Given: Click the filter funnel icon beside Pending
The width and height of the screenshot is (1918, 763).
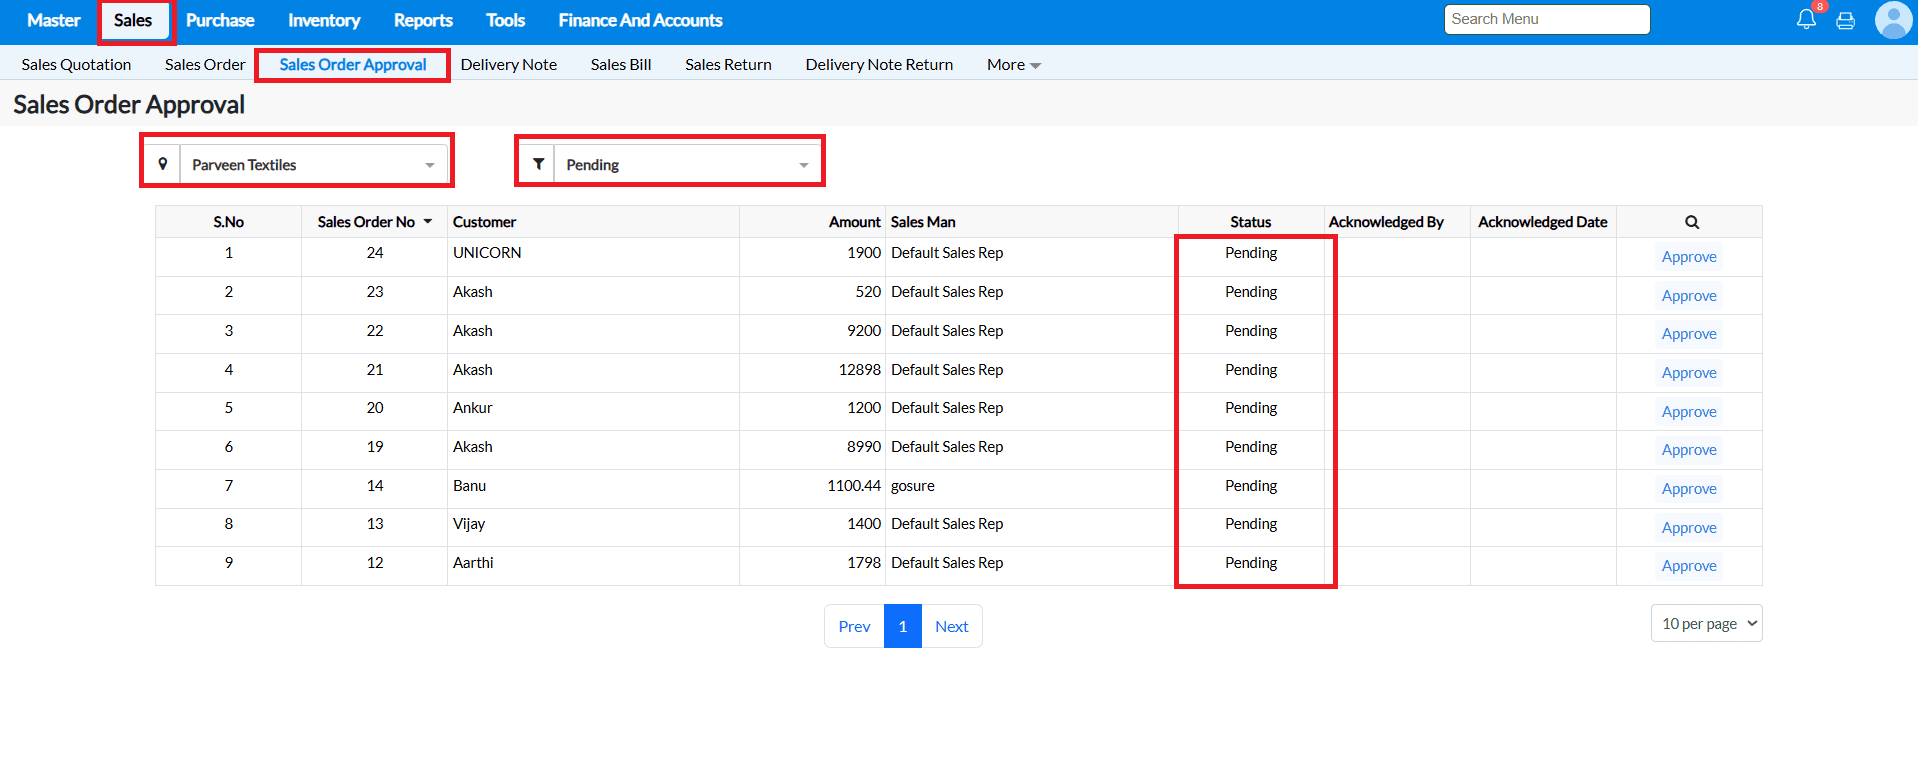Looking at the screenshot, I should [538, 164].
